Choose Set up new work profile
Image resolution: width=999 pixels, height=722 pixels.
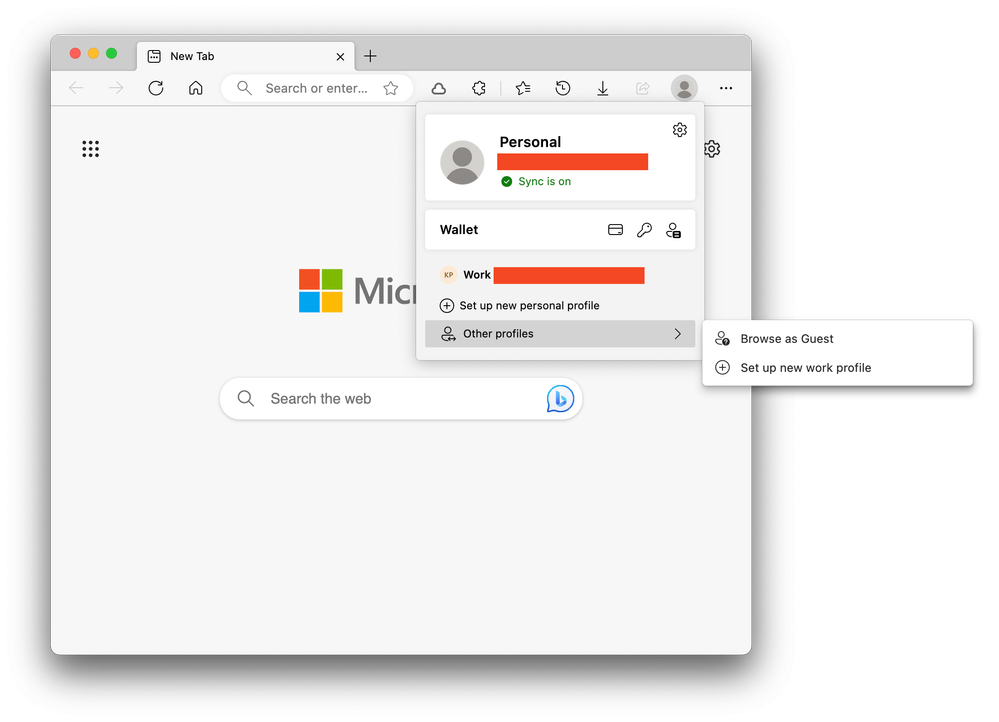837,368
